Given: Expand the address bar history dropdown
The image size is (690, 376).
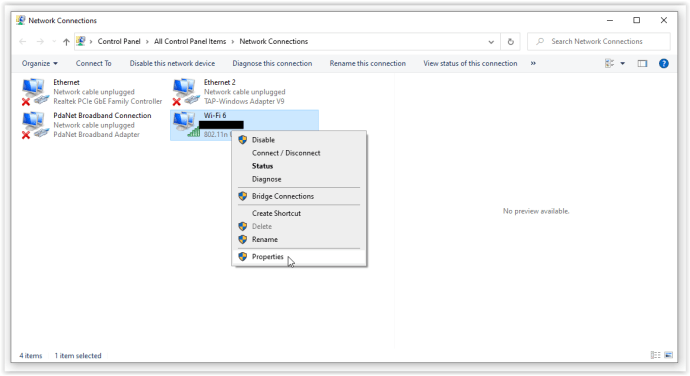Looking at the screenshot, I should (491, 41).
